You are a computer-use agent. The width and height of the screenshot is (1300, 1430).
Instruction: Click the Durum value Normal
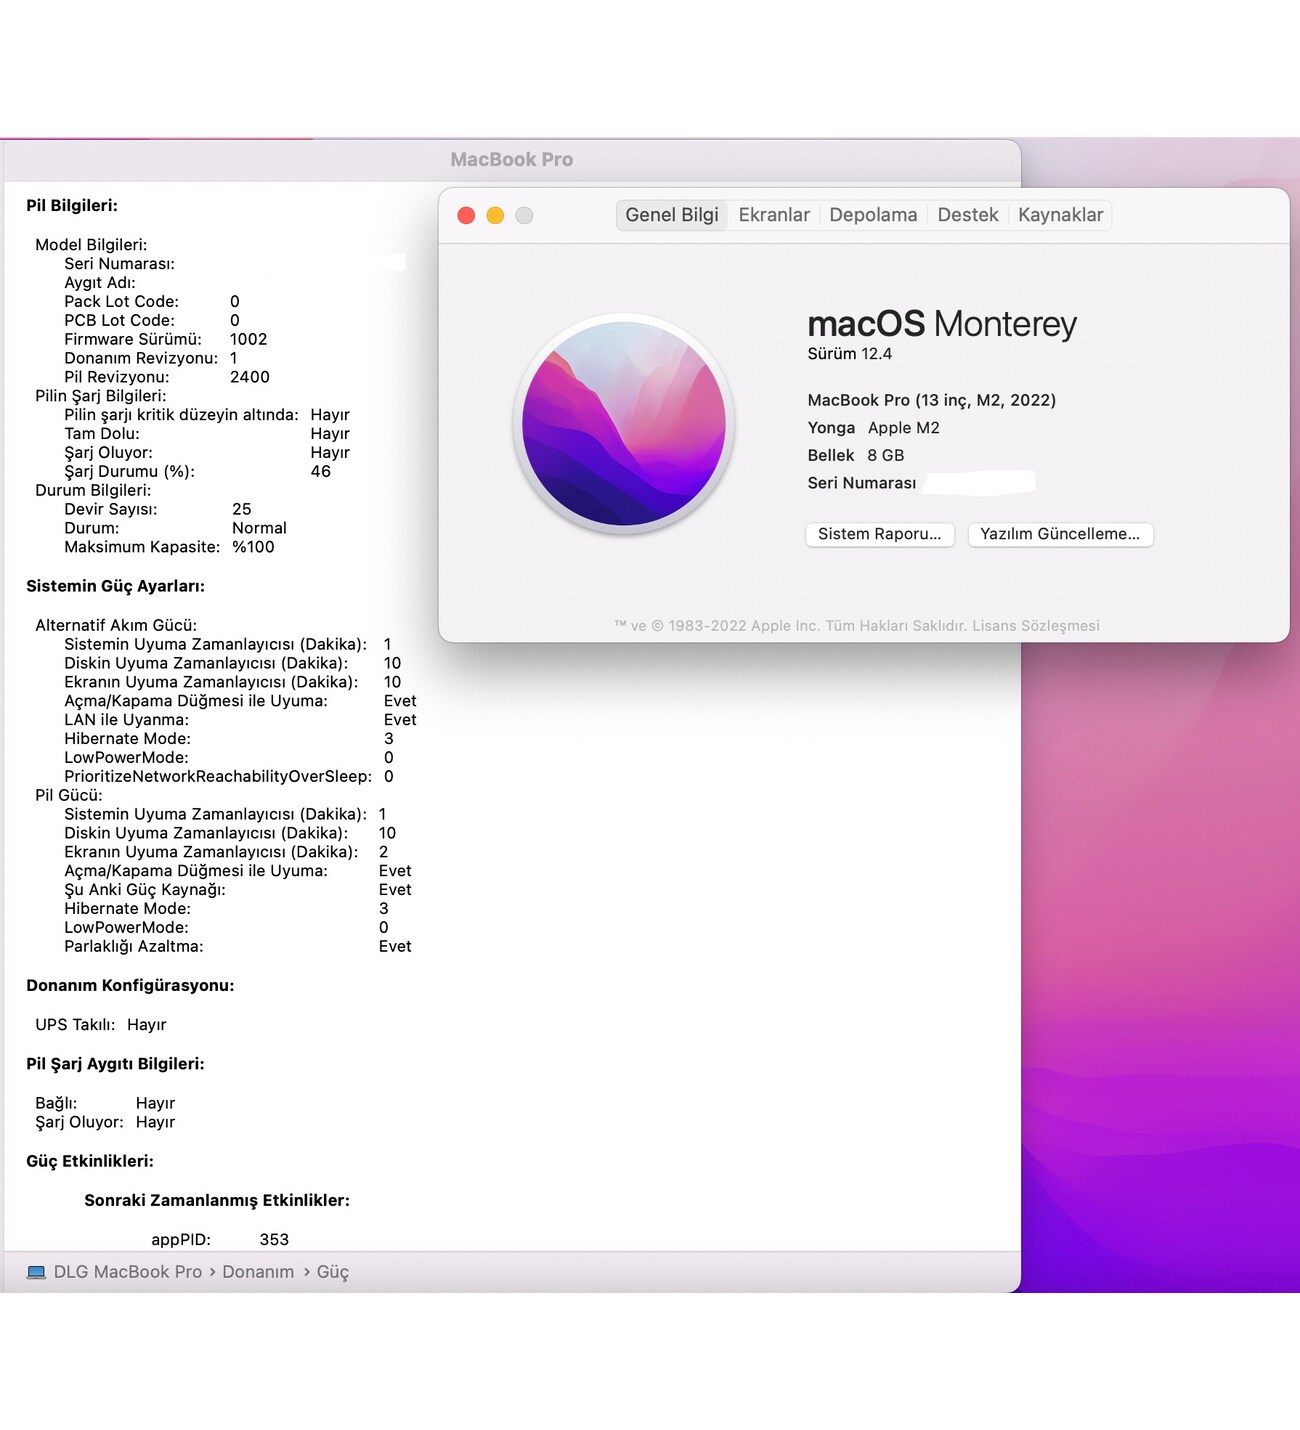259,528
